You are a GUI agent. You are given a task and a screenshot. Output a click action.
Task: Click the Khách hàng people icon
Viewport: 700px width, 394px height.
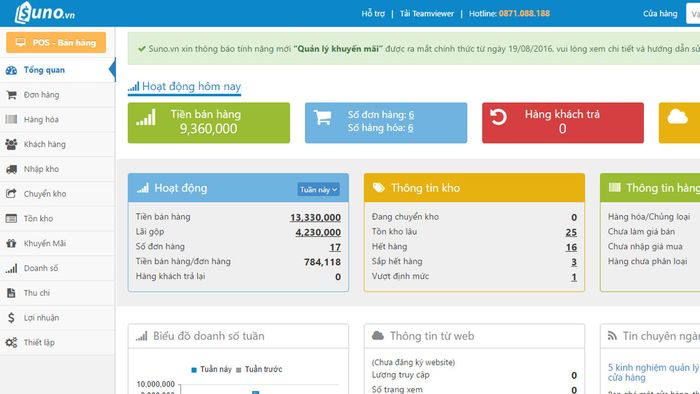tap(11, 144)
